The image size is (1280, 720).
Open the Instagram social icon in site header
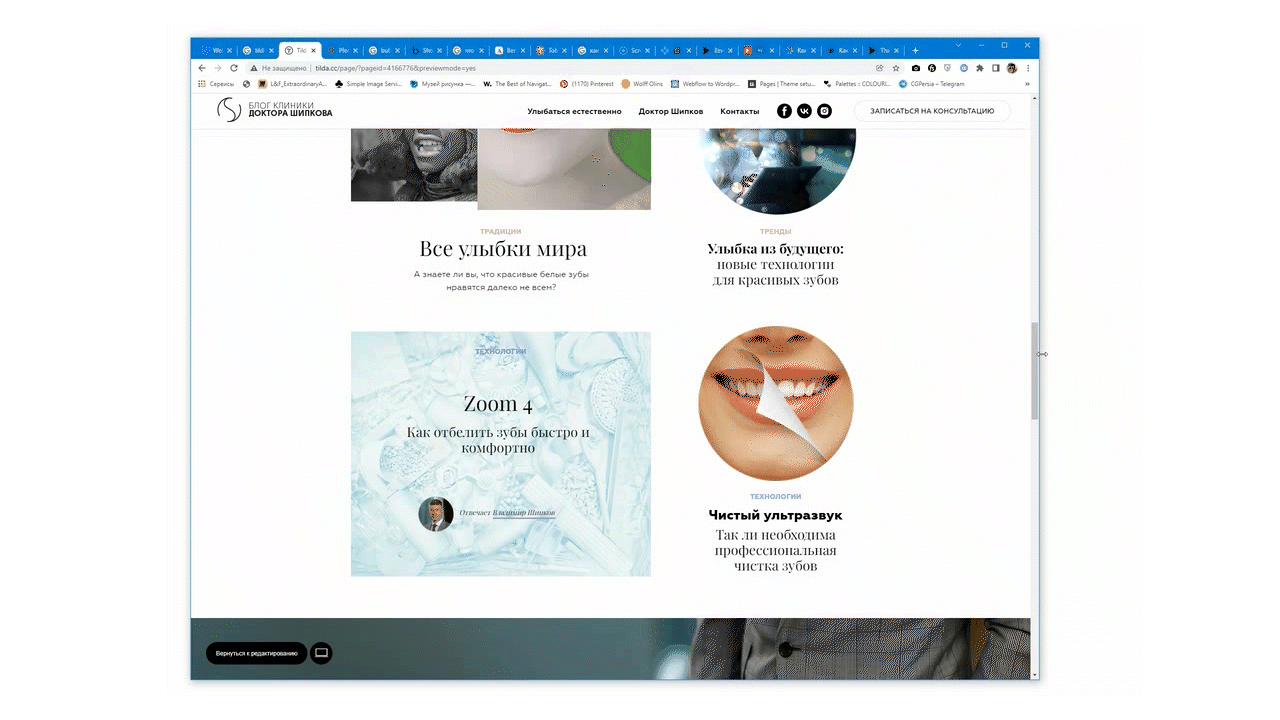point(824,111)
